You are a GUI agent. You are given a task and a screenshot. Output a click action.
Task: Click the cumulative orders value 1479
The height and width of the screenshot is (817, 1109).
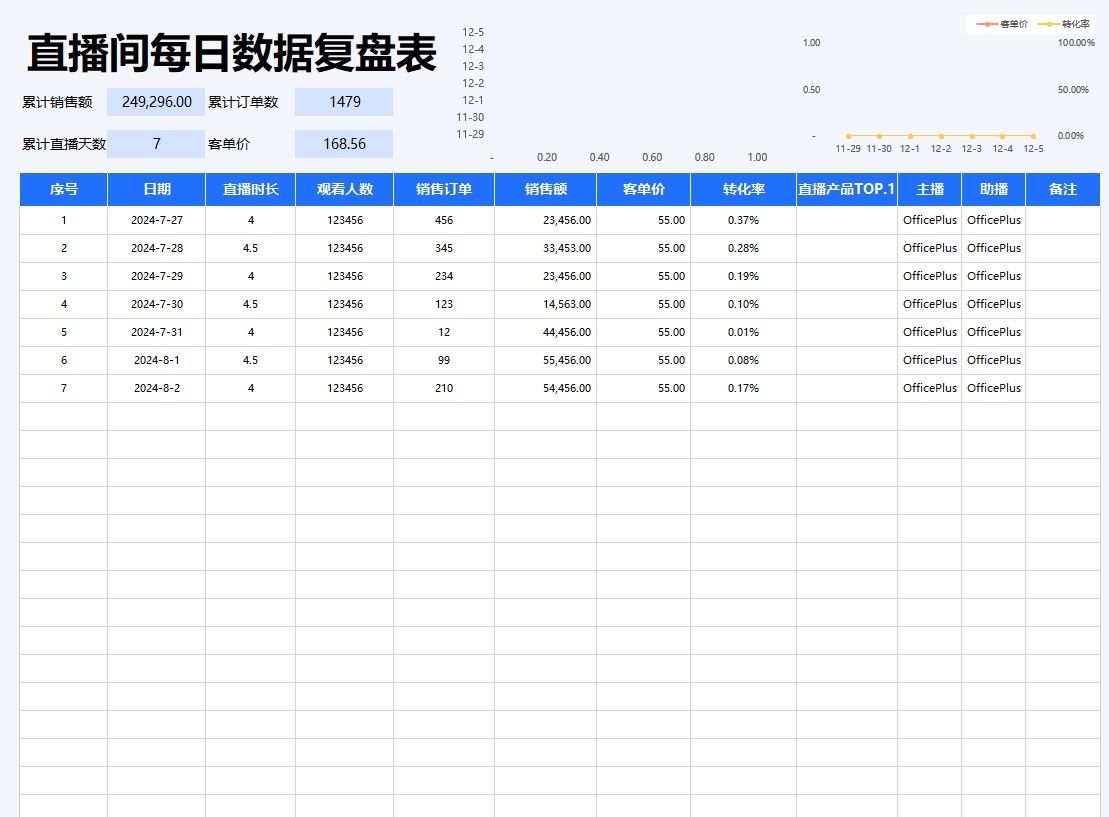click(x=344, y=102)
